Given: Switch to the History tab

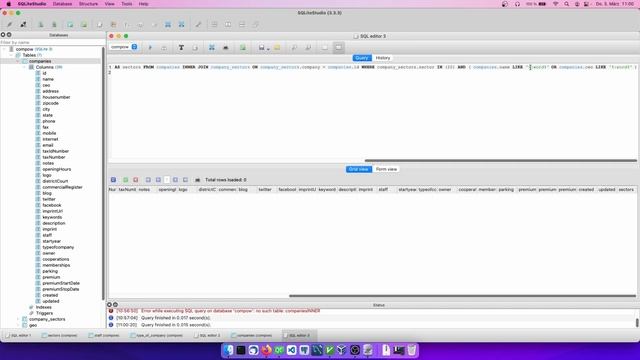Looking at the screenshot, I should pyautogui.click(x=383, y=58).
